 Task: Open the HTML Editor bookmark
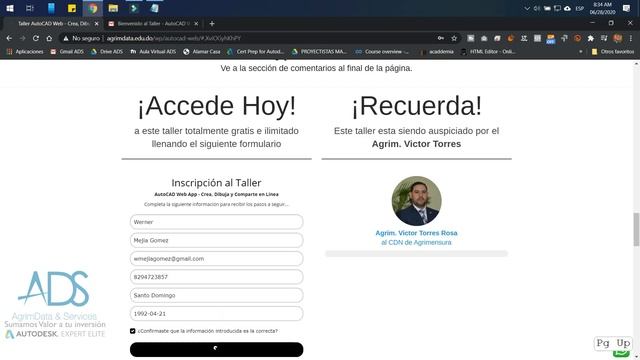pyautogui.click(x=488, y=52)
